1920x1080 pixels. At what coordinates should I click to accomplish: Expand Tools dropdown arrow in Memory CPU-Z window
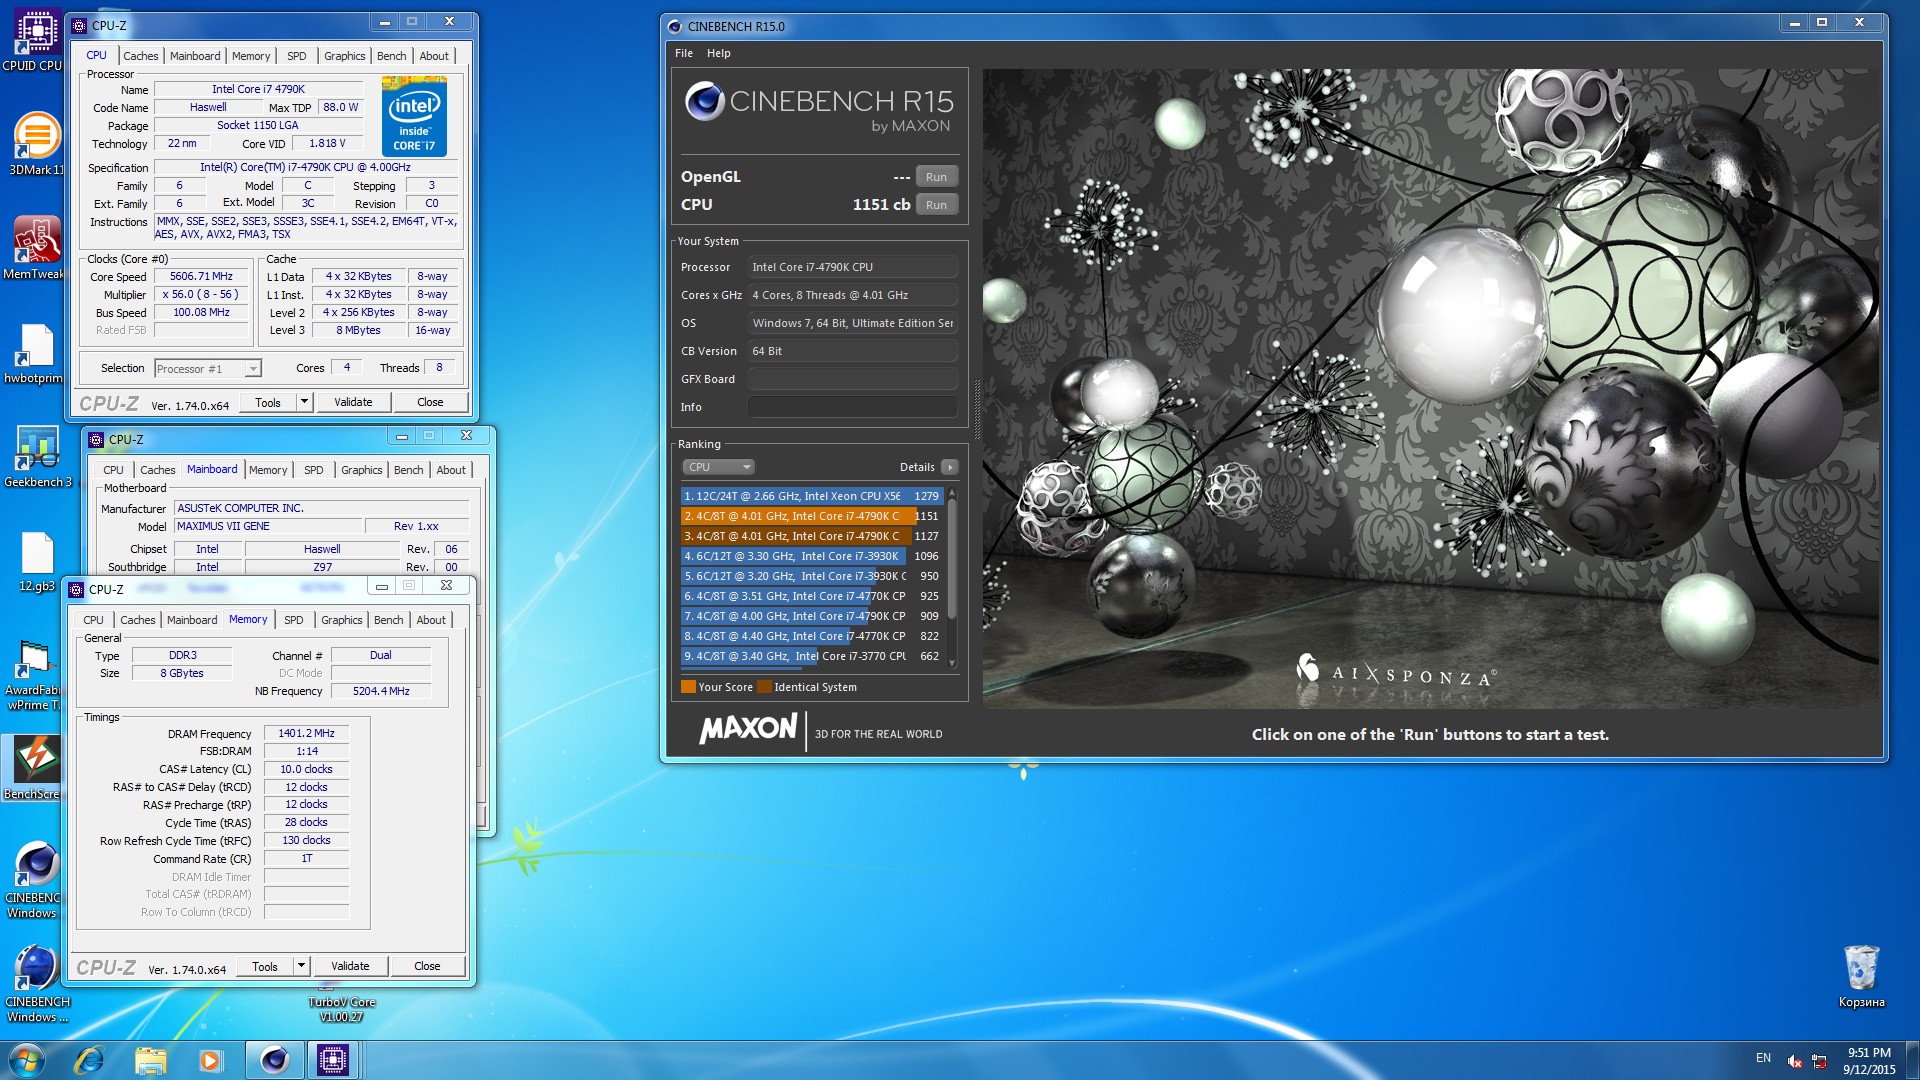301,966
